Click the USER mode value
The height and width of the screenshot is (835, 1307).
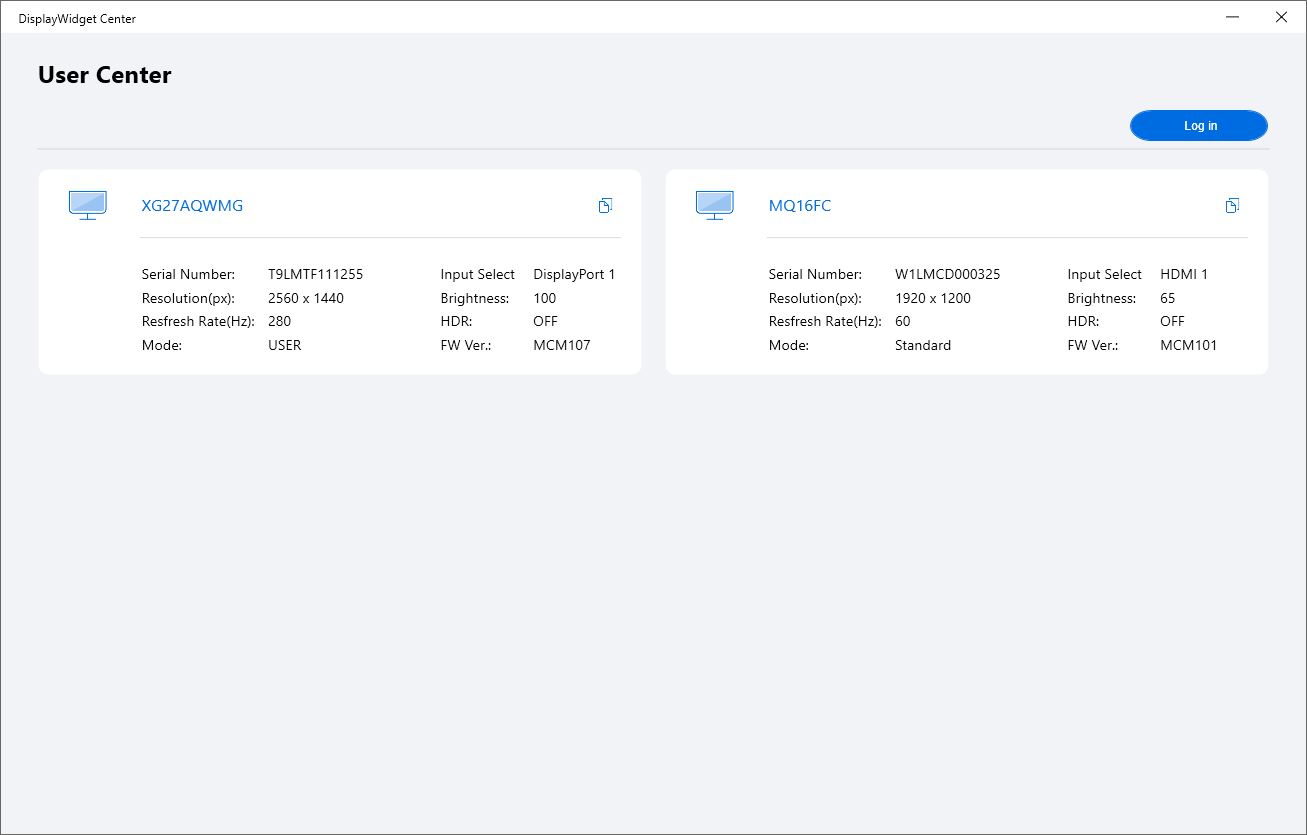[x=285, y=345]
